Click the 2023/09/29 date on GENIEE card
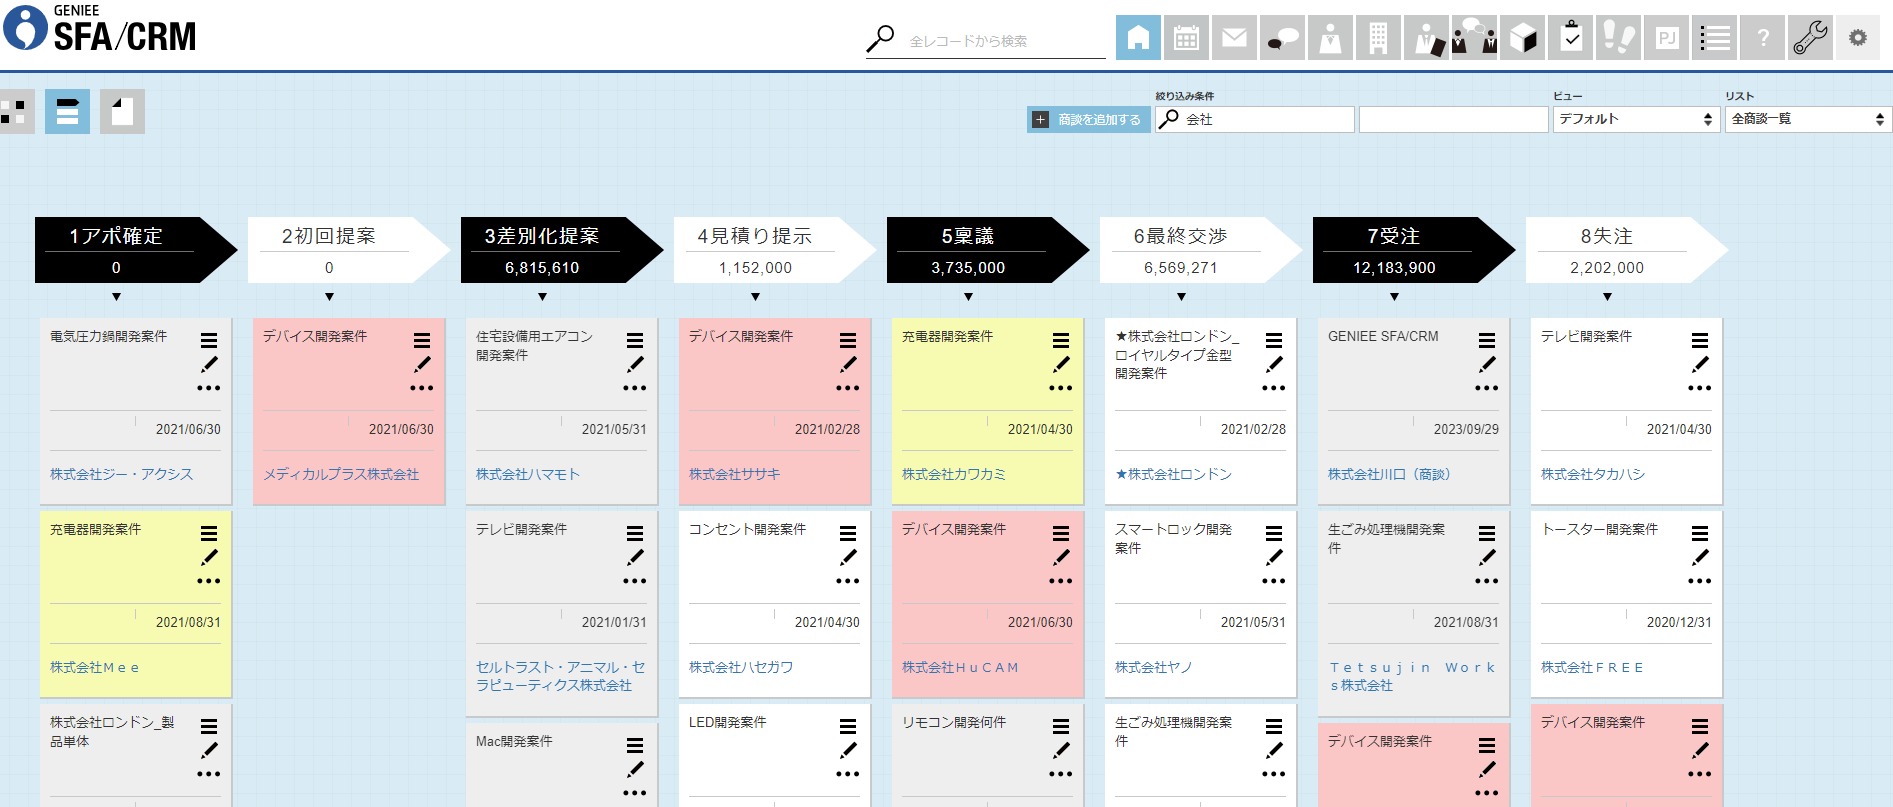Viewport: 1893px width, 807px height. click(1466, 429)
